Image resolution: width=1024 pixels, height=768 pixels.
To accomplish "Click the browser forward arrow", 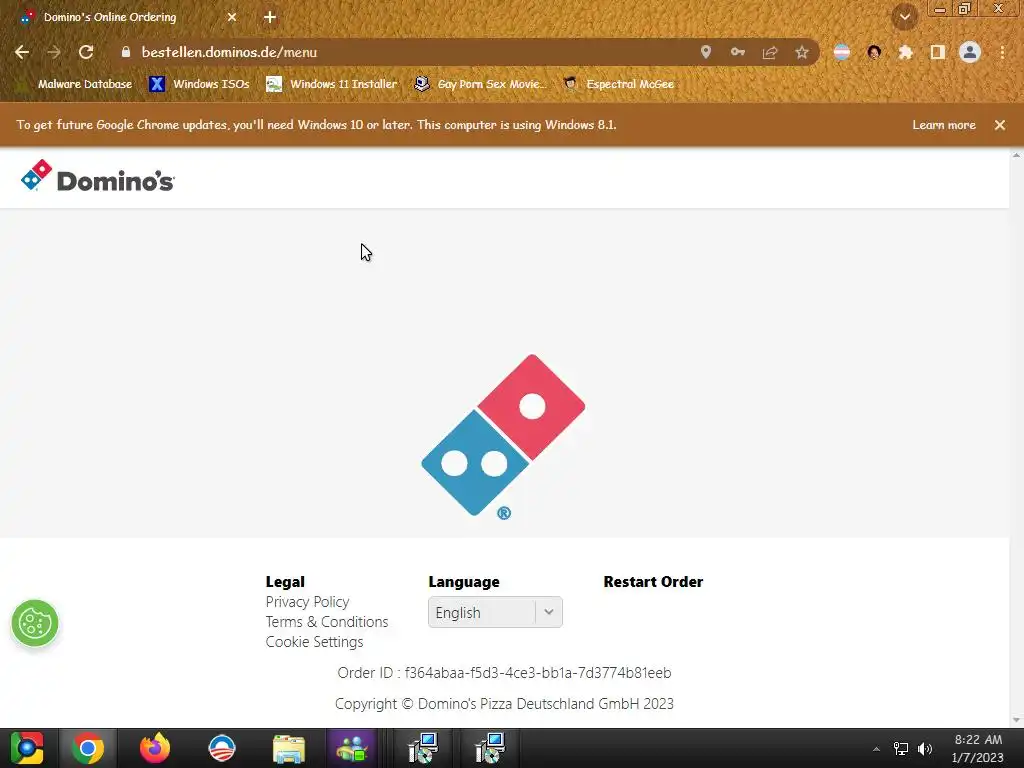I will (54, 52).
